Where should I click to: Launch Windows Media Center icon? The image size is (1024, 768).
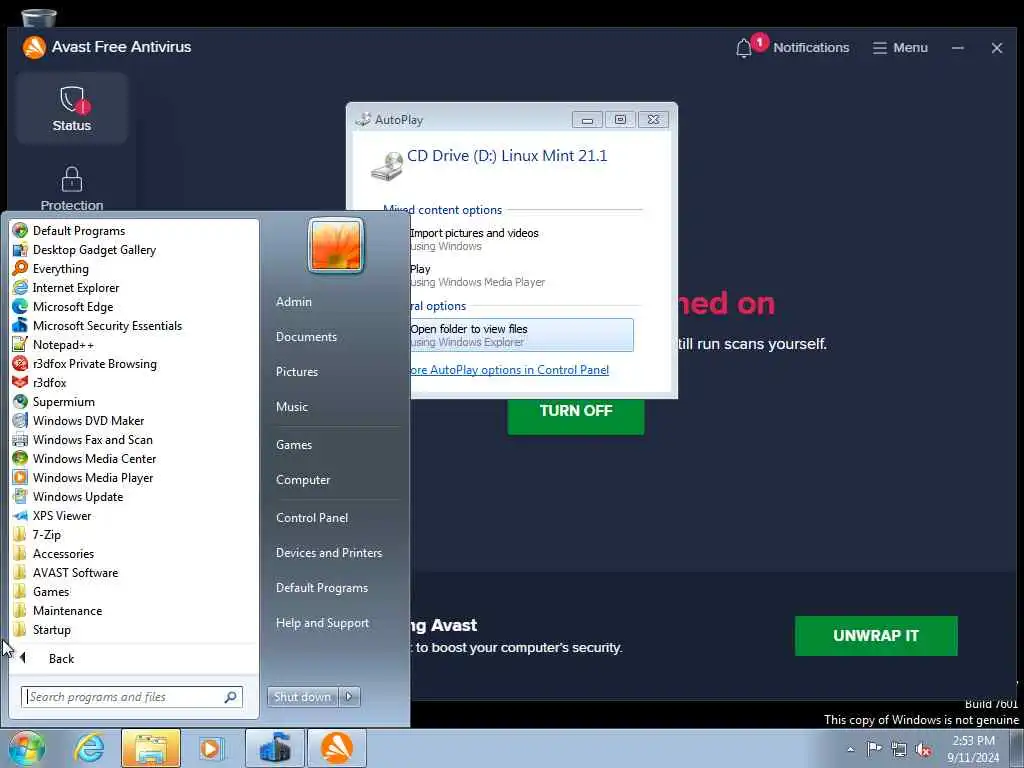click(20, 458)
